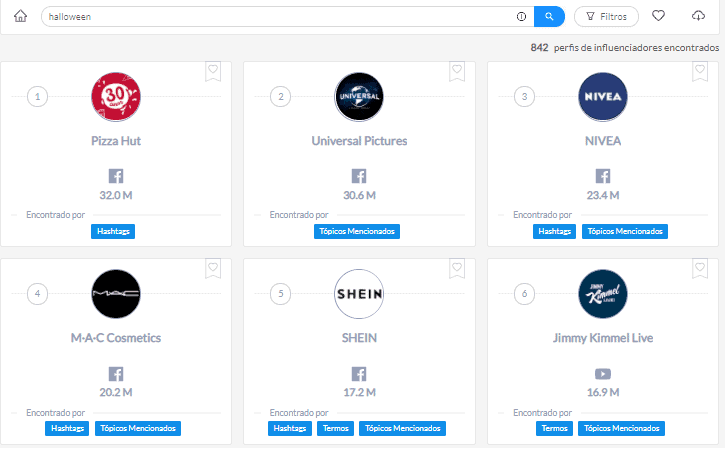Click Hashtags tag on Pizza Hut card
This screenshot has height=459, width=728.
point(112,231)
